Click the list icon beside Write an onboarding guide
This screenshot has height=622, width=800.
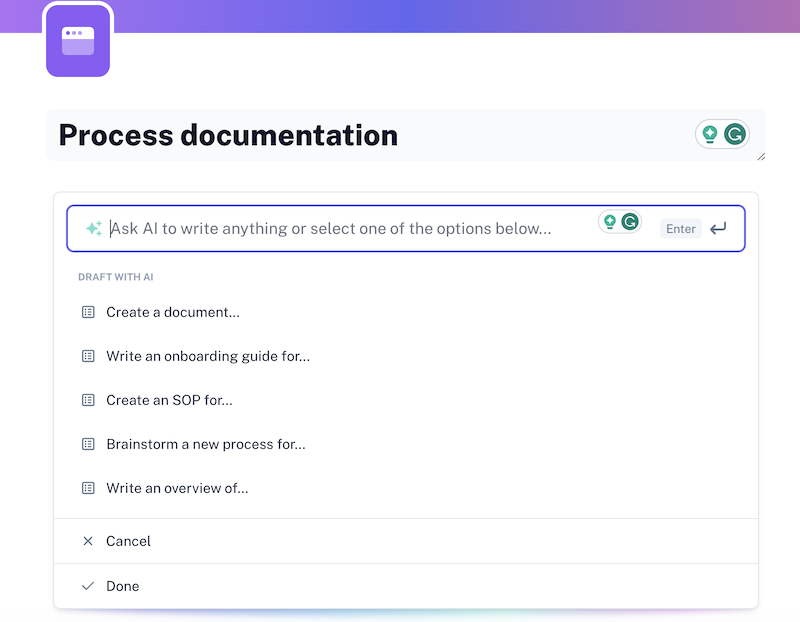click(x=88, y=356)
